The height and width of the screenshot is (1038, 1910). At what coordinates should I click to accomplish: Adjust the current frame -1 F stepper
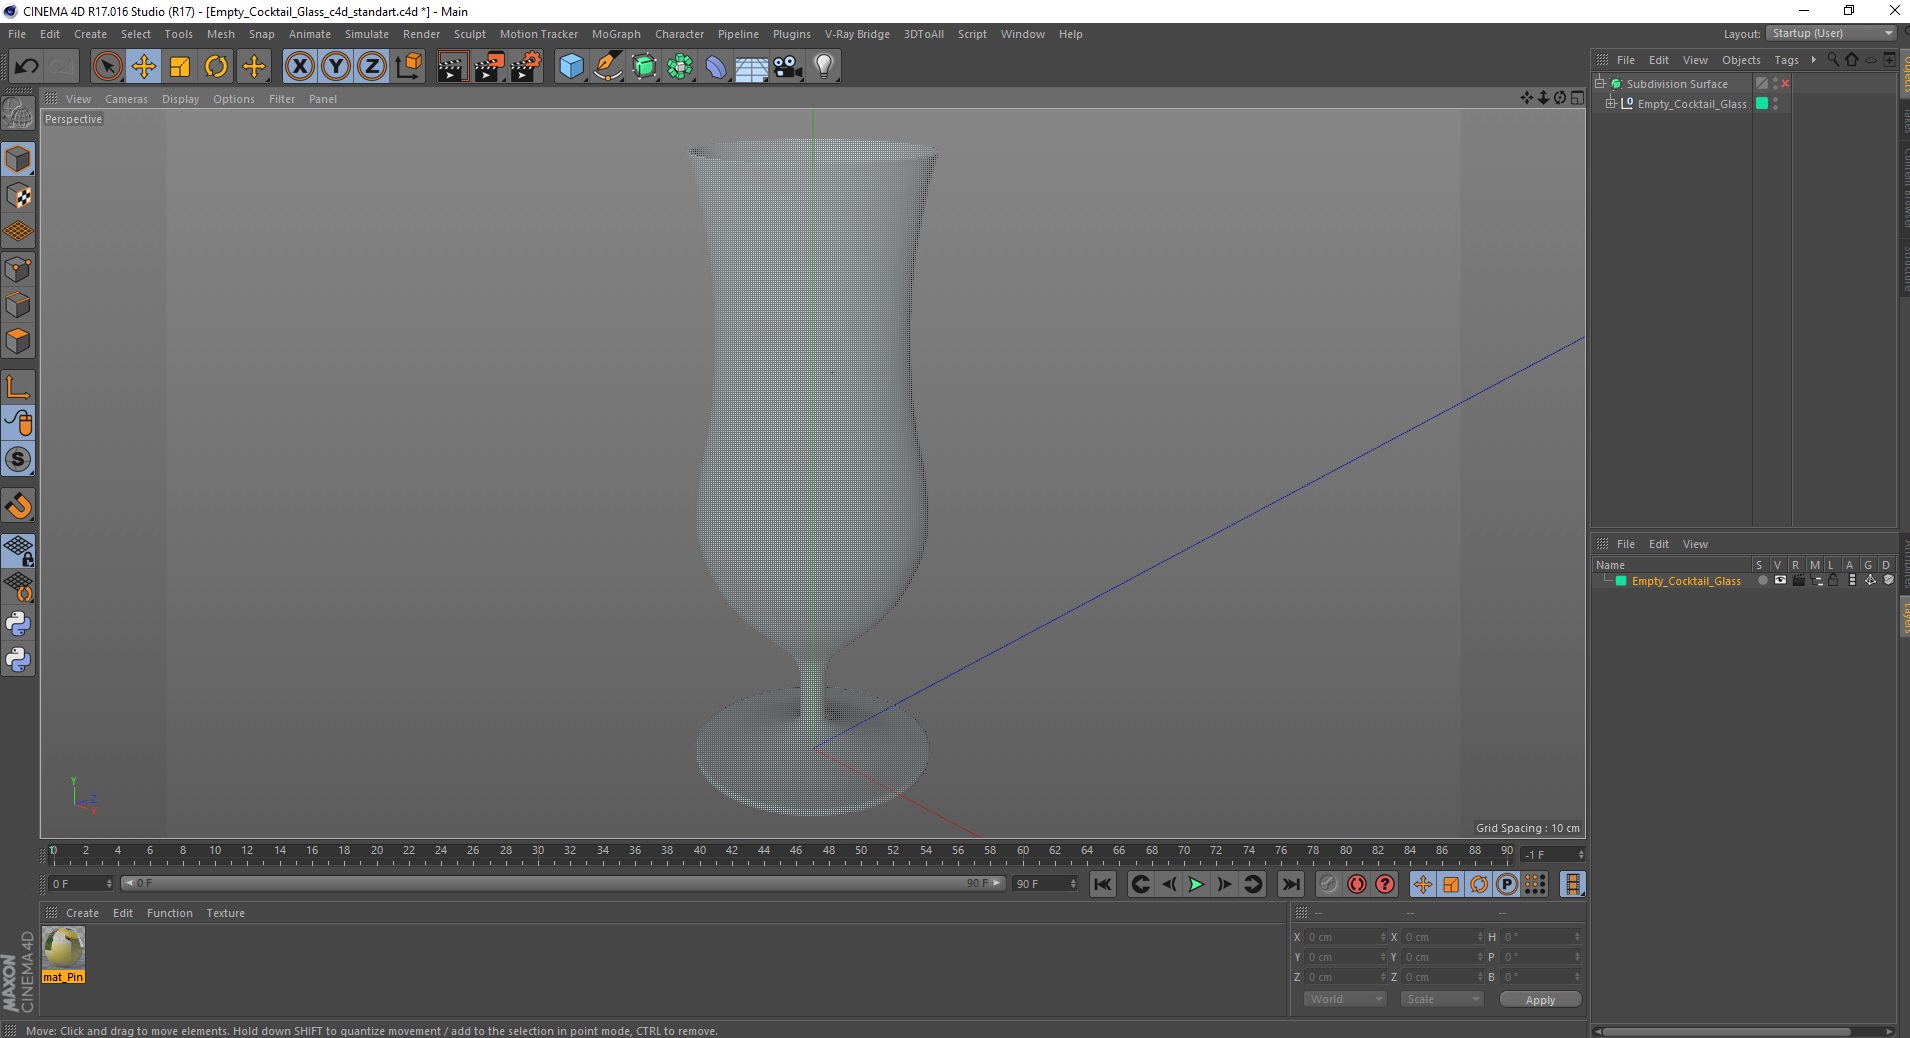(1580, 854)
